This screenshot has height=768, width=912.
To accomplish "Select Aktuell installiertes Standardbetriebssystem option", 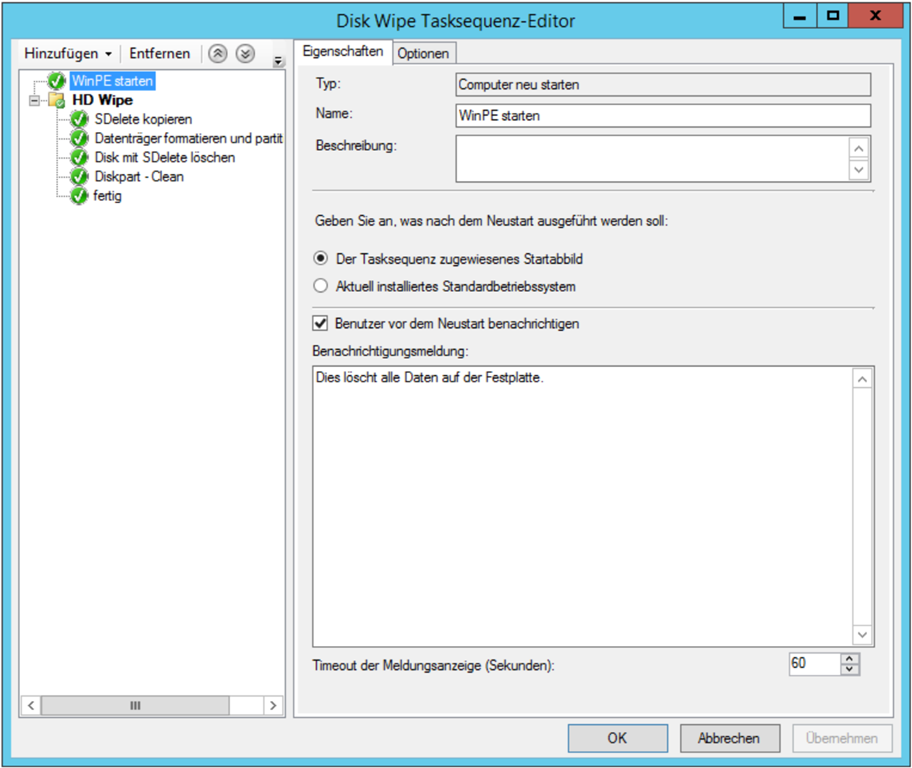I will coord(320,286).
